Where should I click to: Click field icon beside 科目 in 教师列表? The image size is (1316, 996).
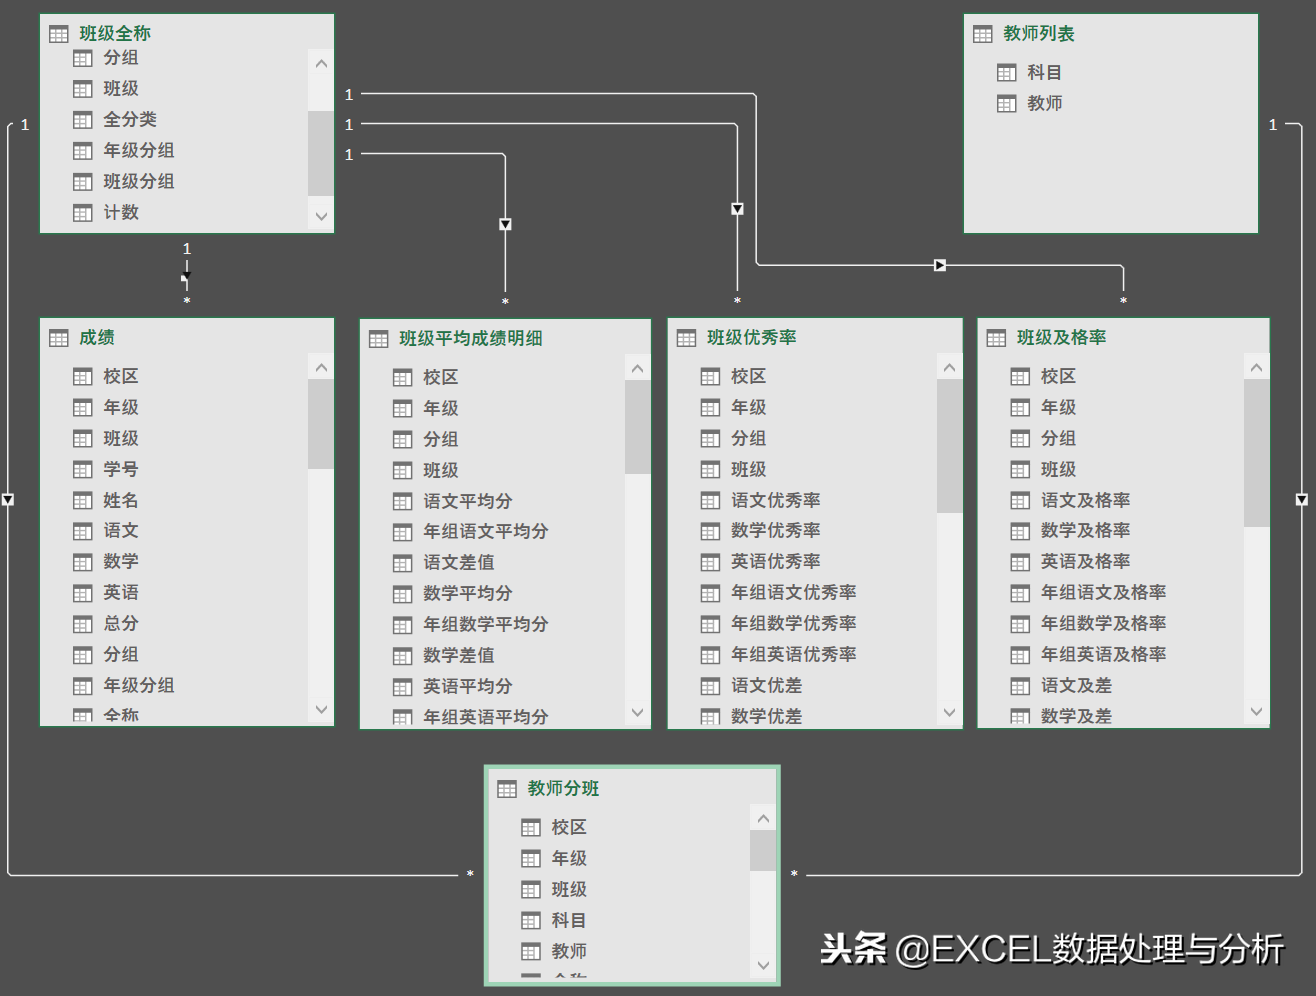tap(1007, 73)
